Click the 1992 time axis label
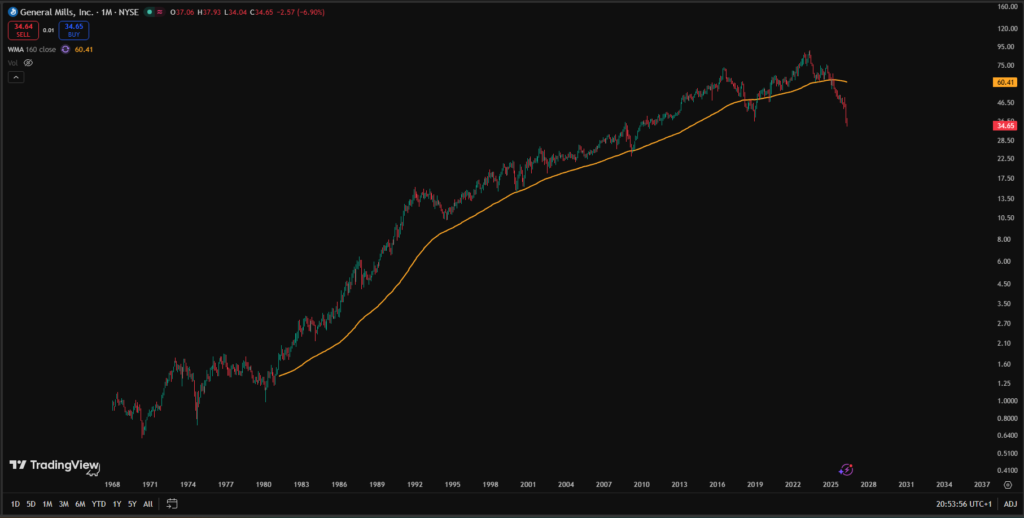The width and height of the screenshot is (1024, 518). [x=415, y=485]
